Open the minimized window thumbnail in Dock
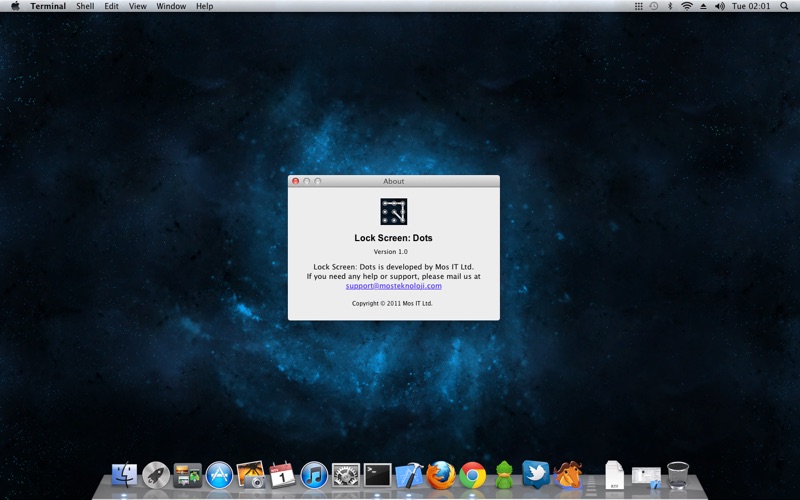 pyautogui.click(x=646, y=476)
